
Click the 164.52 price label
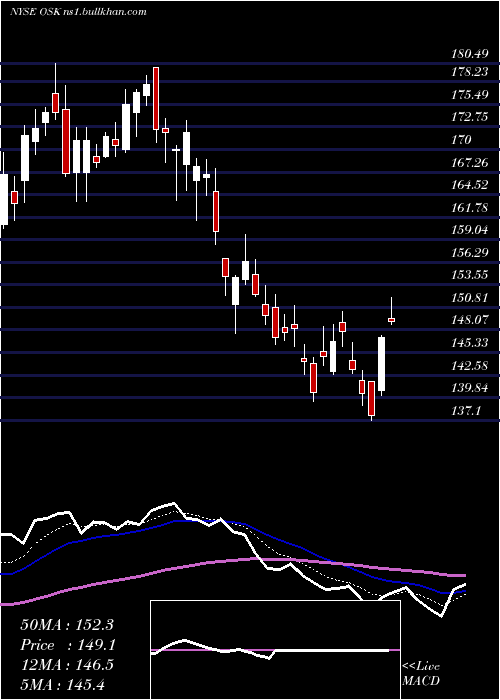pyautogui.click(x=470, y=185)
